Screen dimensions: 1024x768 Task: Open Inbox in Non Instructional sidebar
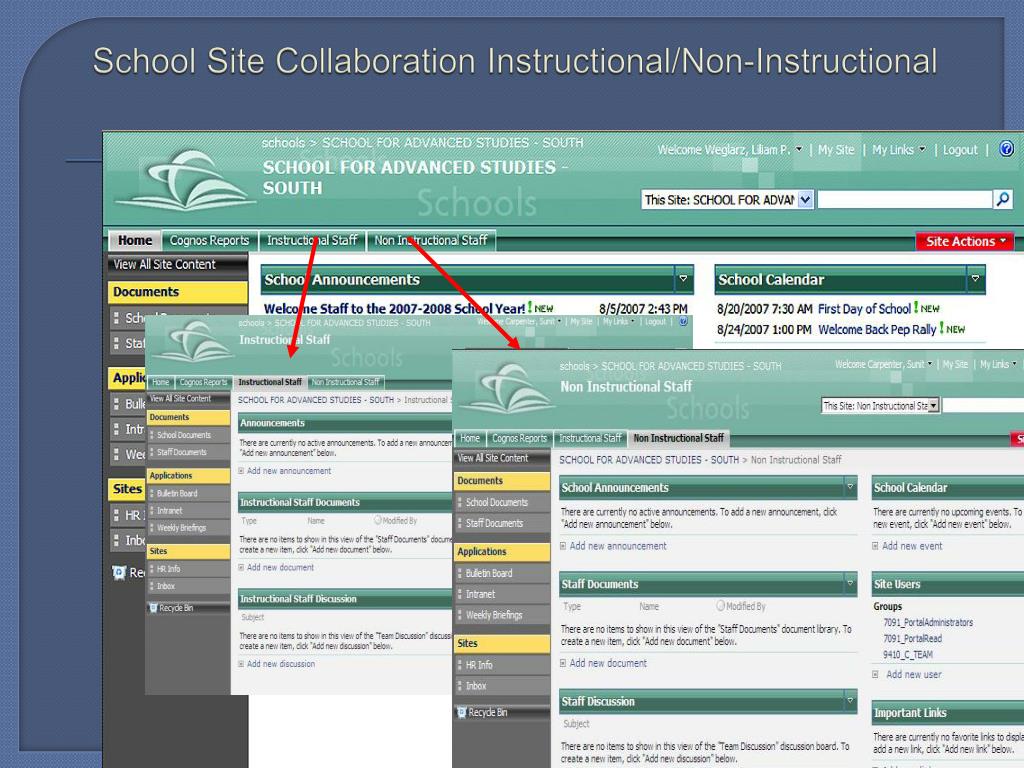coord(475,686)
